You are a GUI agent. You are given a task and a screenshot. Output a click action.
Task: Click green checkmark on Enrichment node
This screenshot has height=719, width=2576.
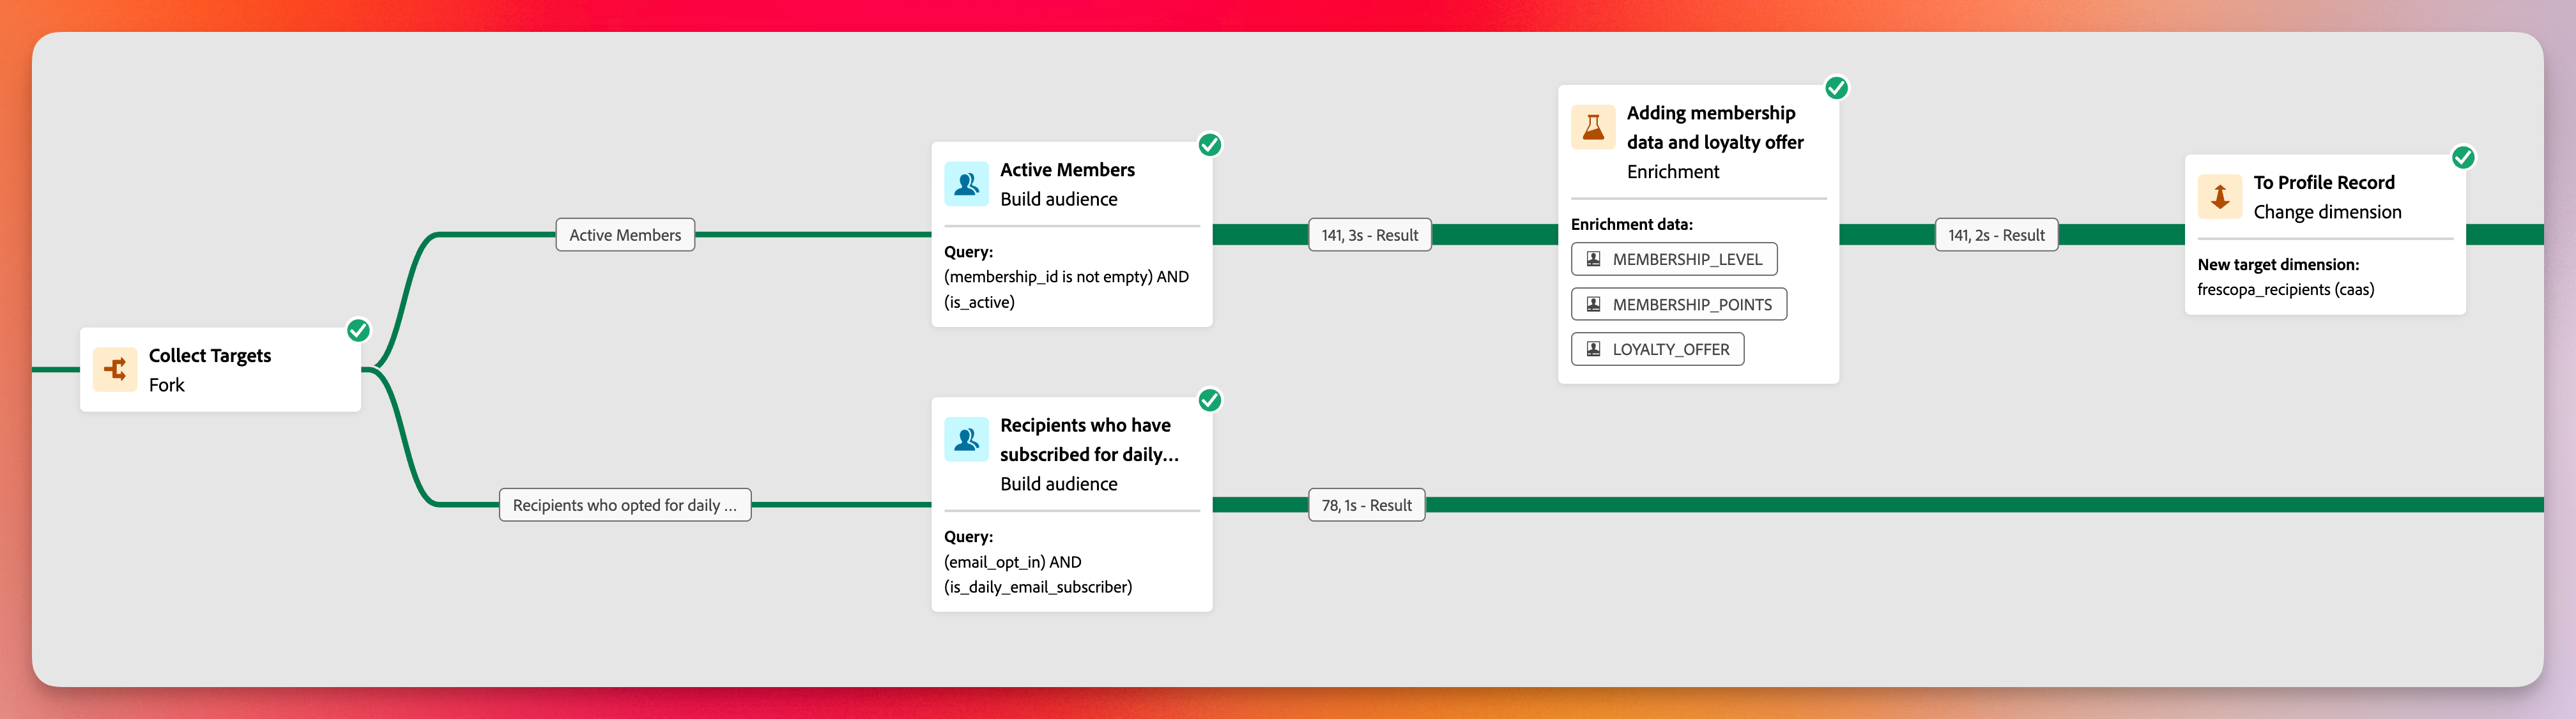point(1837,88)
